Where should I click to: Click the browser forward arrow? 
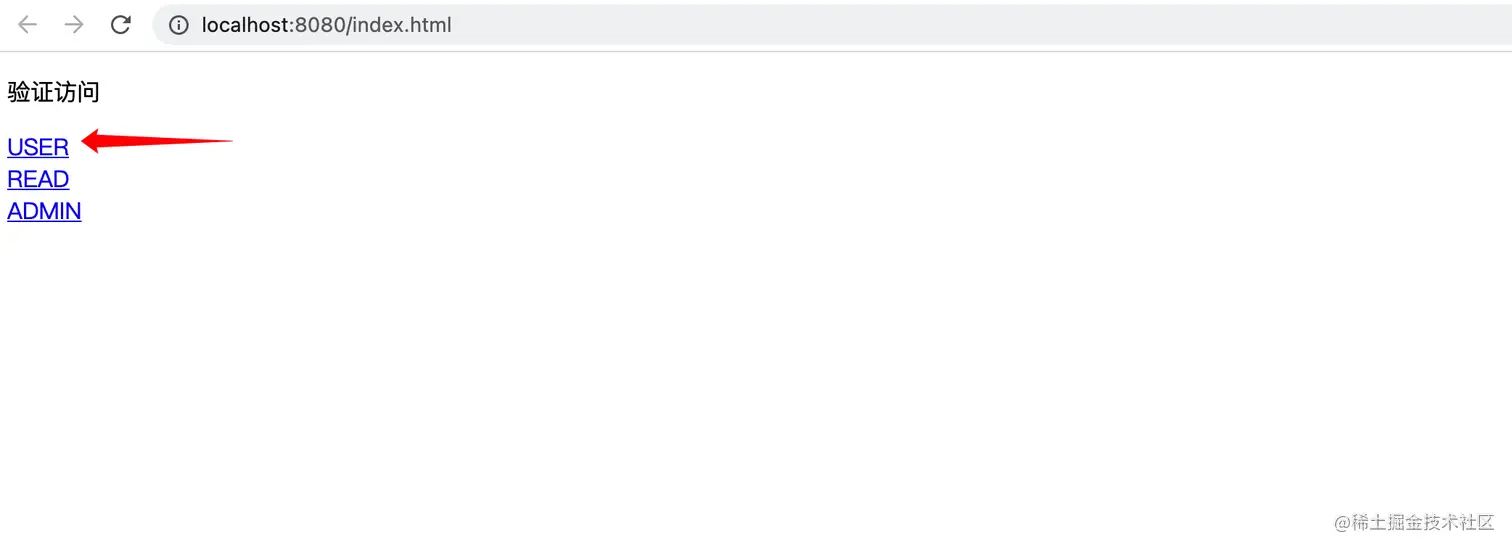[x=74, y=25]
